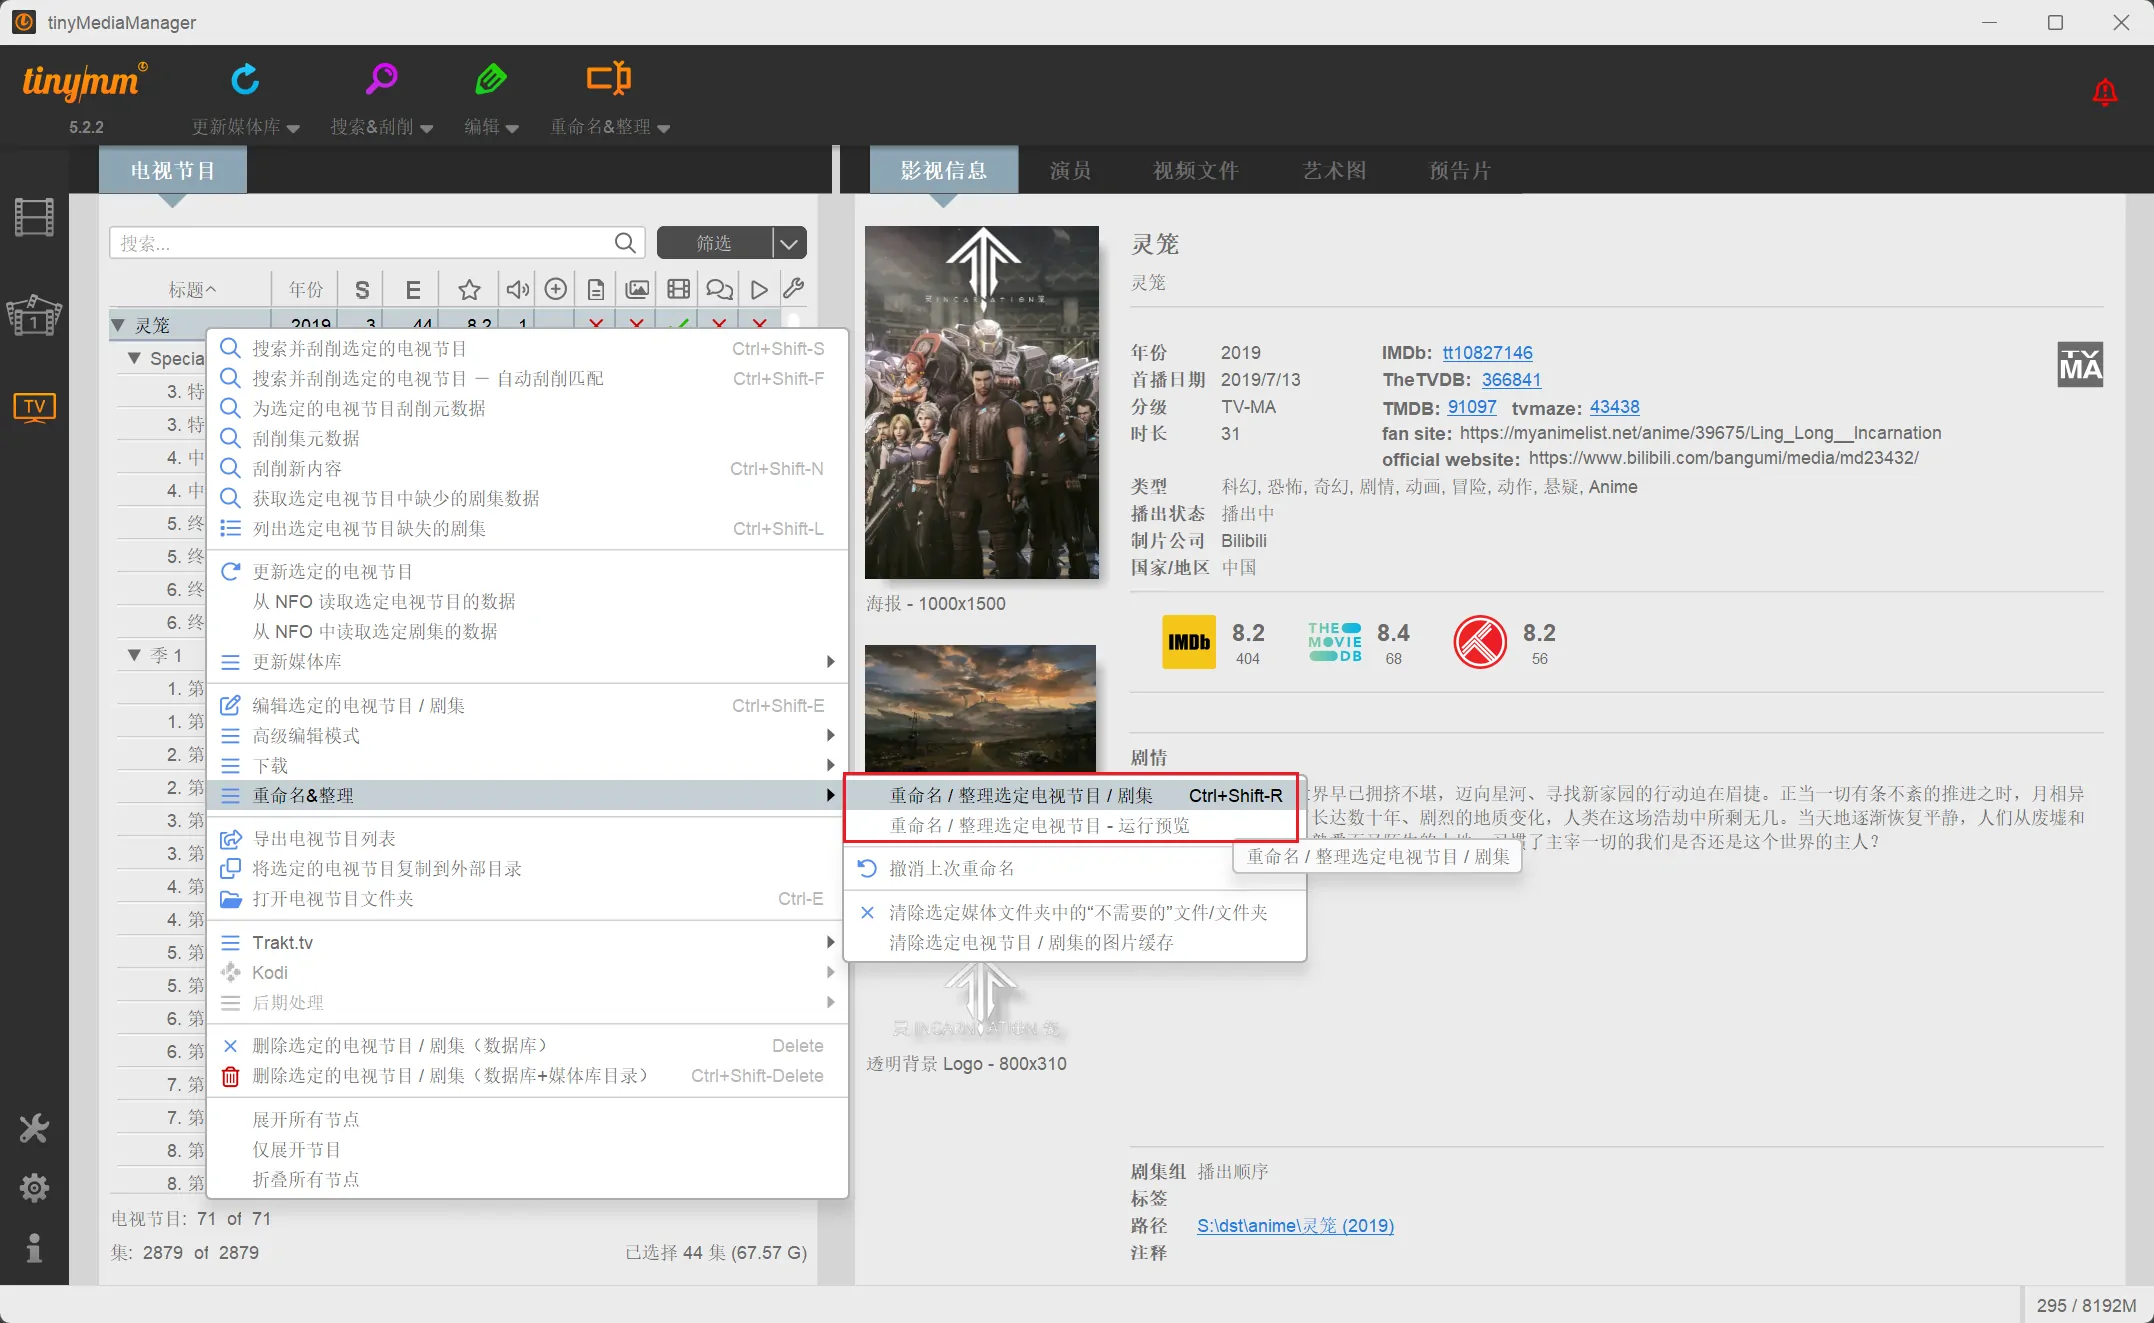2154x1323 pixels.
Task: Collapse the 灵笼 show tree node
Action: pyautogui.click(x=118, y=325)
